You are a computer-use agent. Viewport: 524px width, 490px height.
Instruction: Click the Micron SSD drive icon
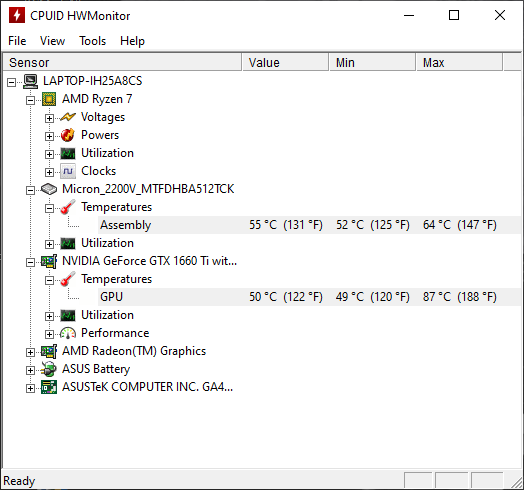pos(49,189)
